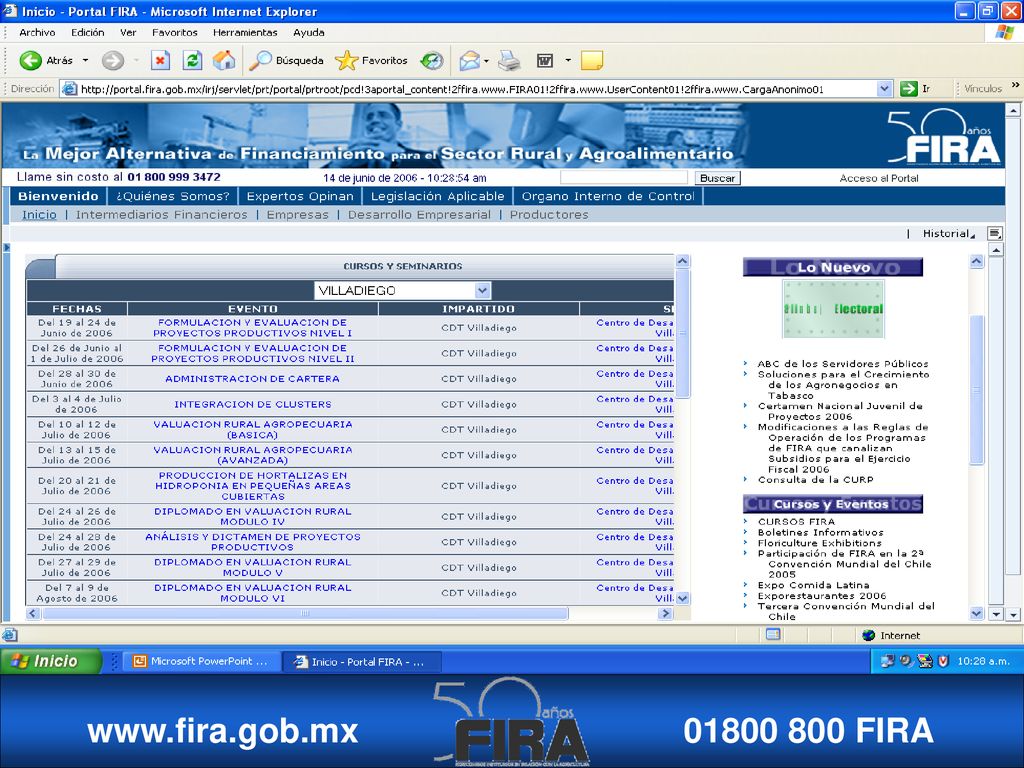Click the yellow note toolbar icon
The image size is (1024, 768).
click(592, 61)
